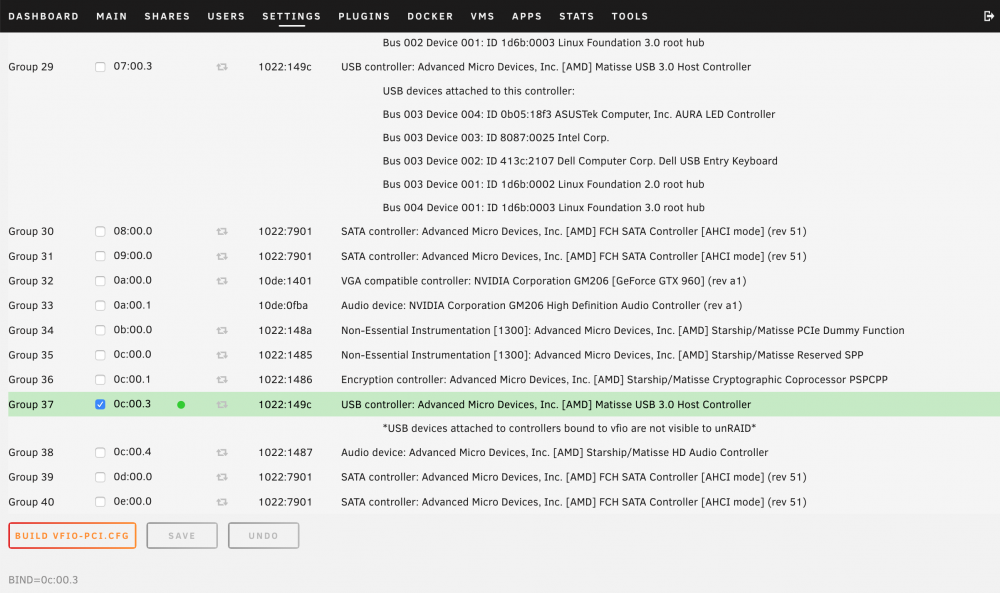Click green status dot in Group 37

coord(181,405)
